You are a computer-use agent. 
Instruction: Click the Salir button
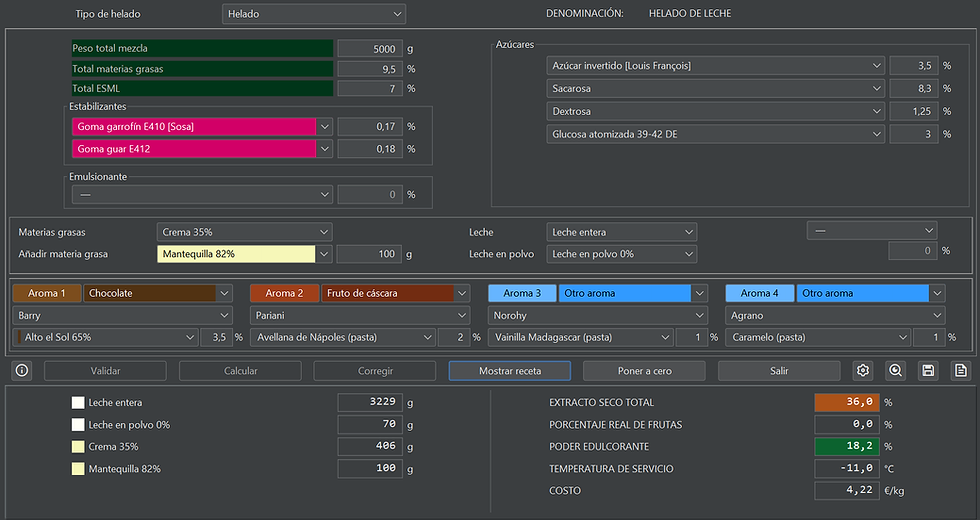pos(779,371)
